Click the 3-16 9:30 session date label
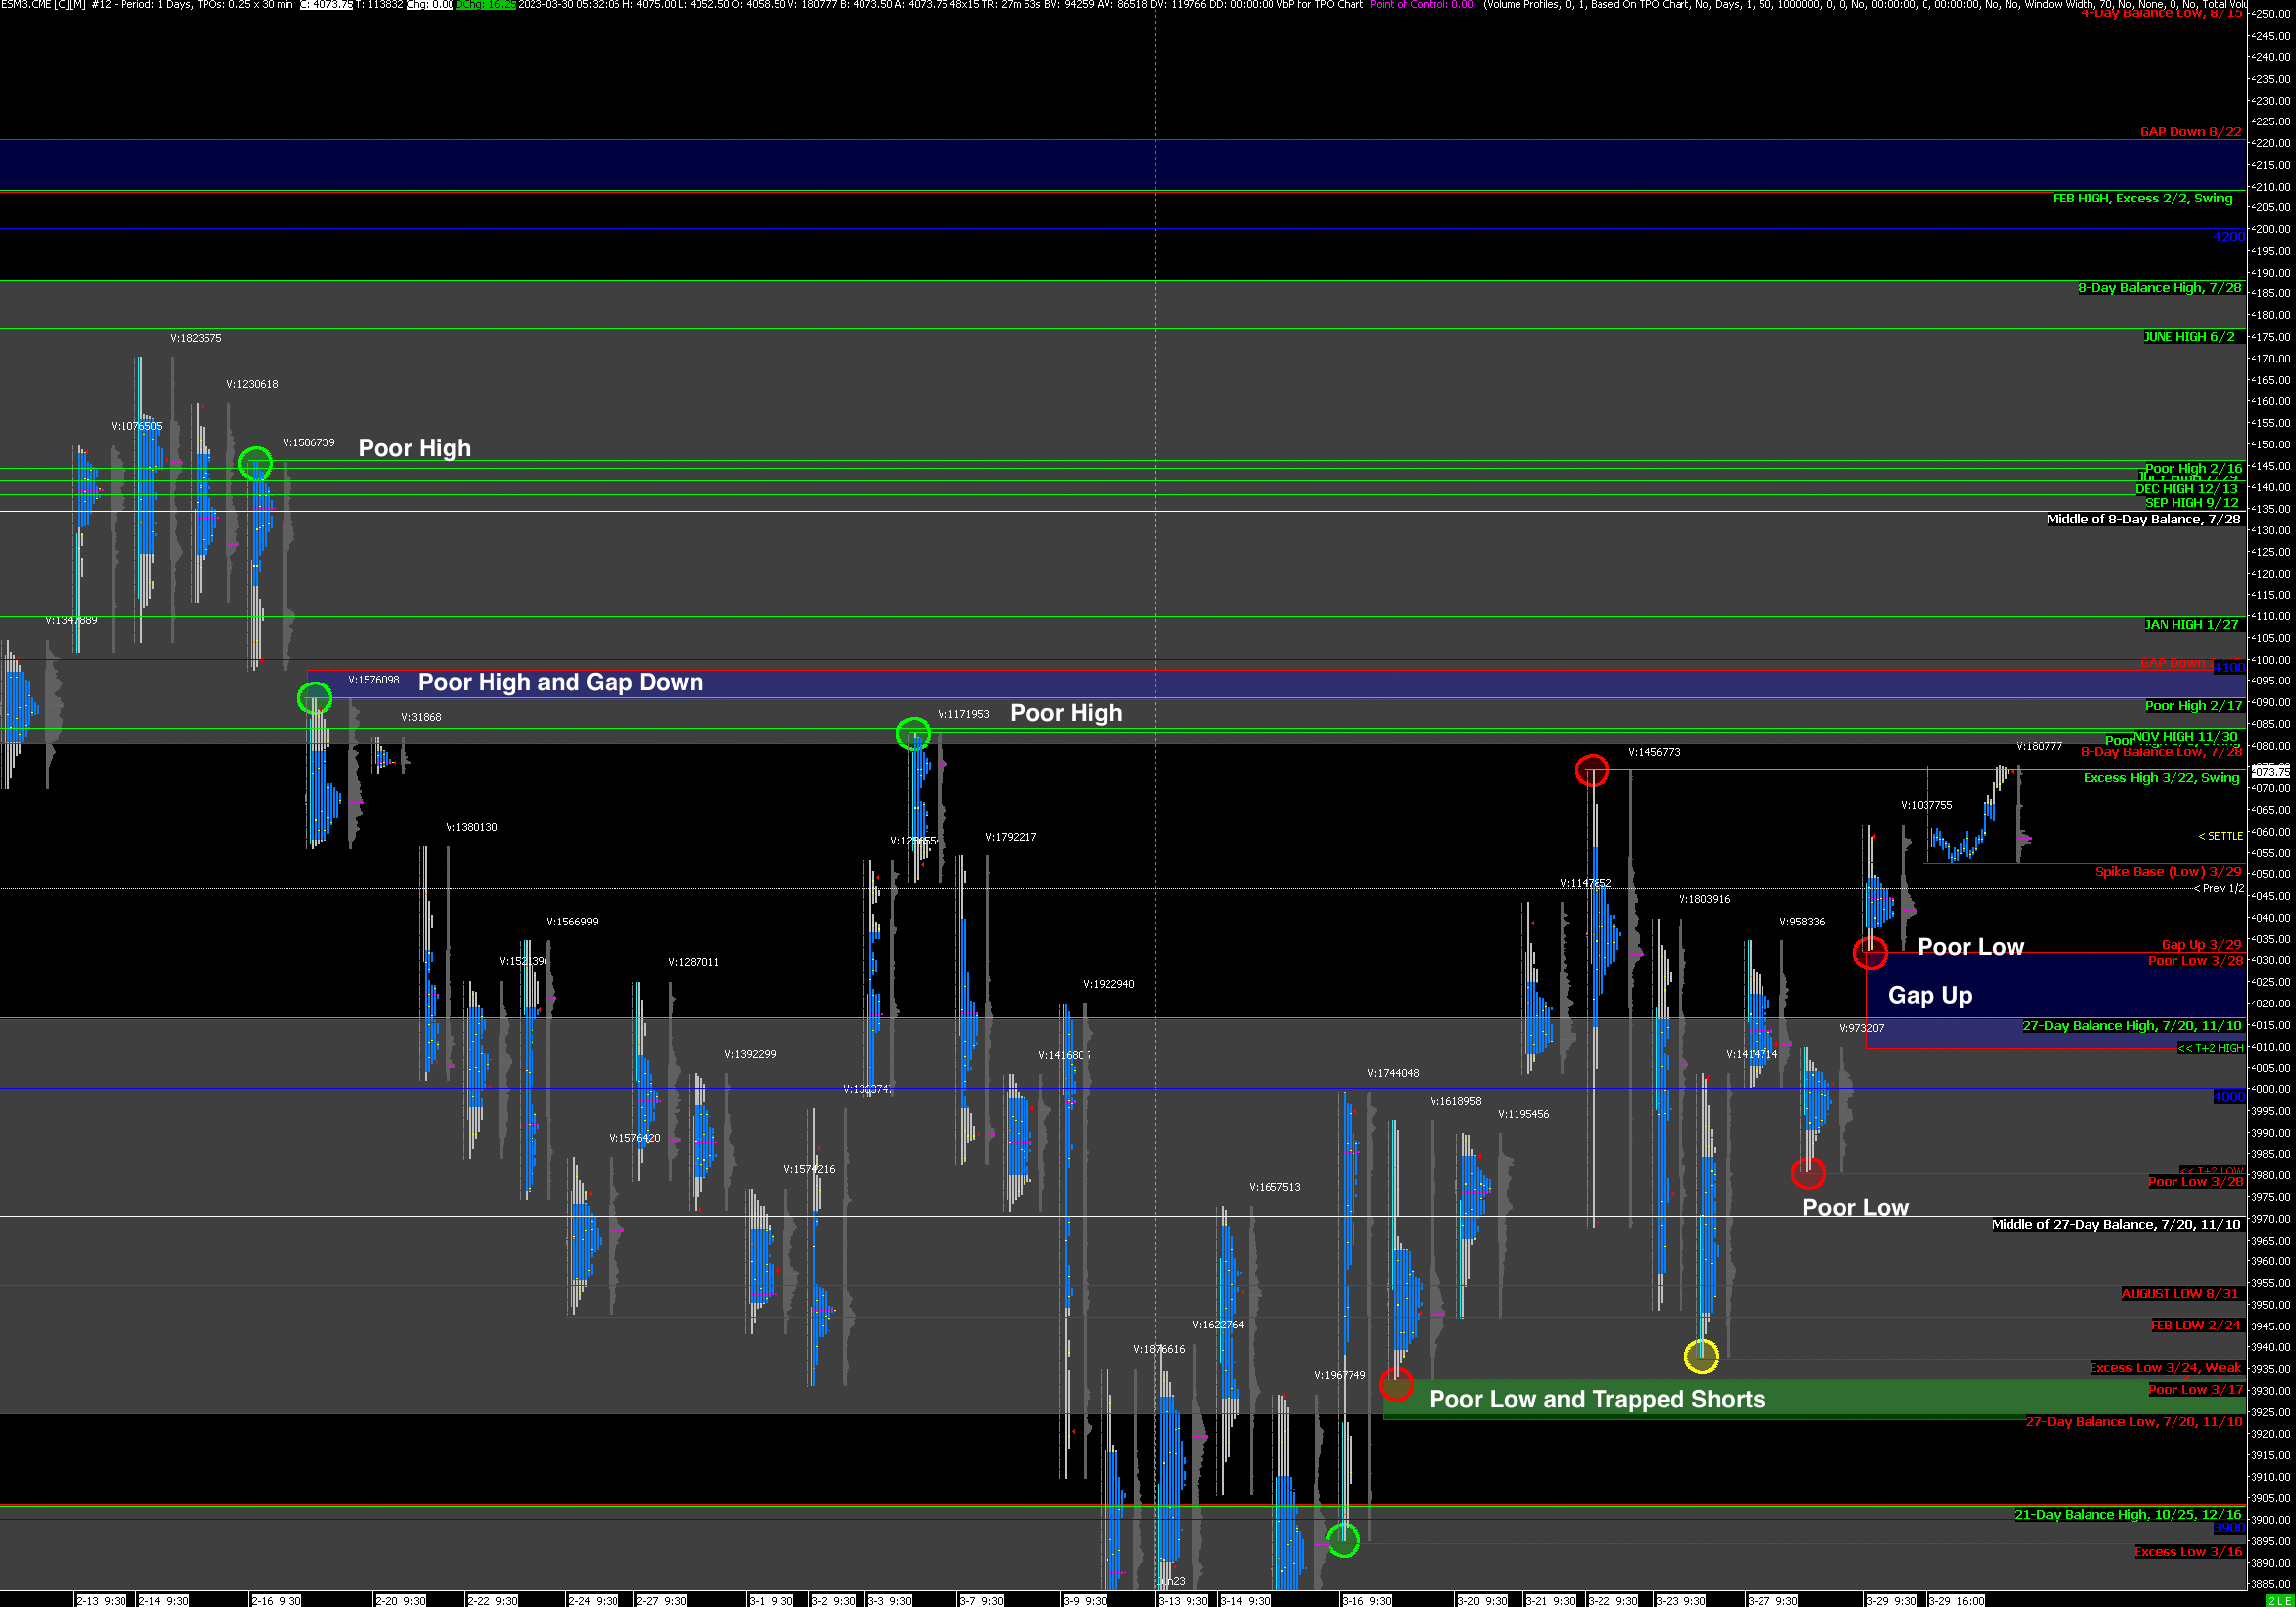Image resolution: width=2296 pixels, height=1607 pixels. [x=1366, y=1601]
